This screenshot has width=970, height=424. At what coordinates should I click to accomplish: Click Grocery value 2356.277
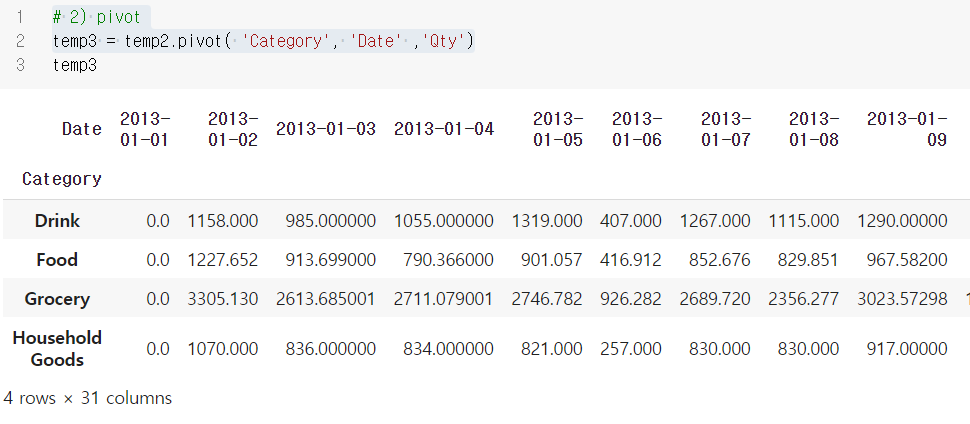pos(804,299)
